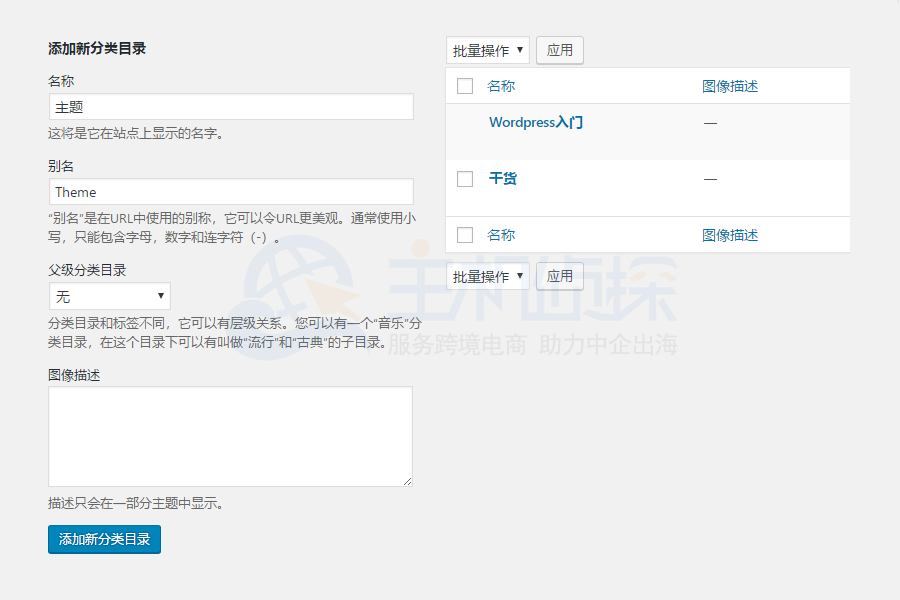The image size is (900, 600).
Task: Toggle select-all checkbox in table footer
Action: 465,235
